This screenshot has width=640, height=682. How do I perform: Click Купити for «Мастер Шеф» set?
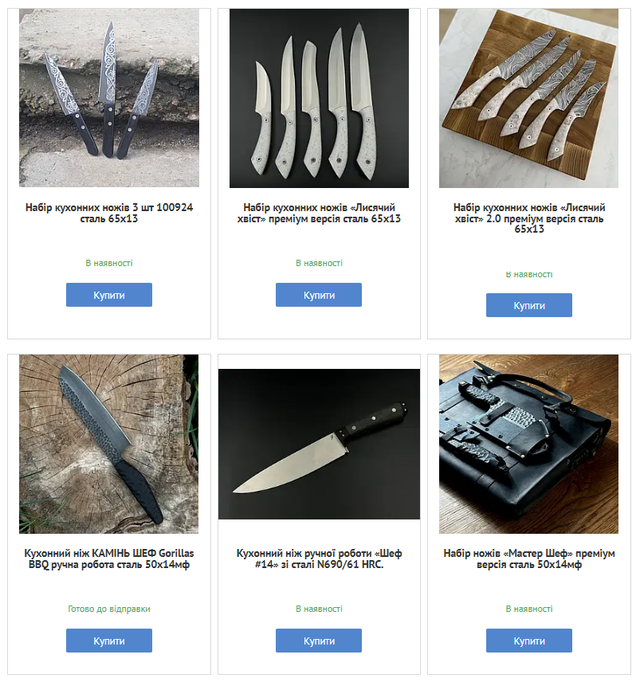(529, 640)
